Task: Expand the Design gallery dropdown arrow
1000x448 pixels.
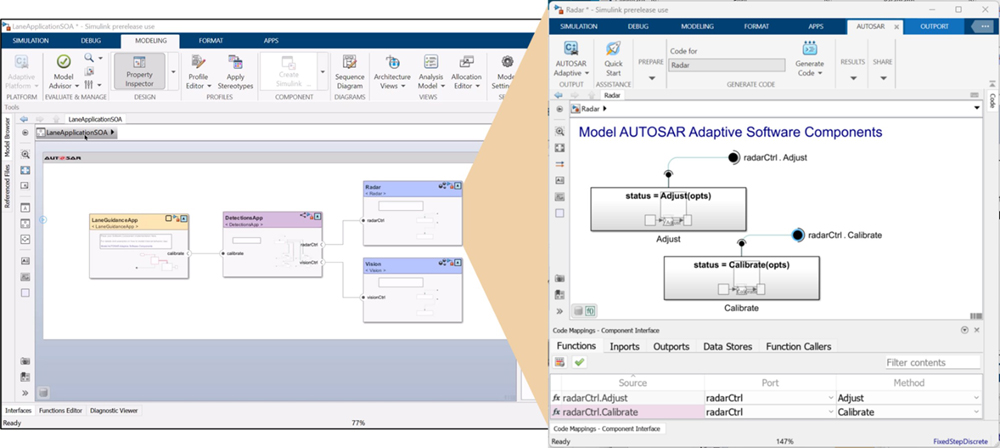Action: pyautogui.click(x=173, y=71)
